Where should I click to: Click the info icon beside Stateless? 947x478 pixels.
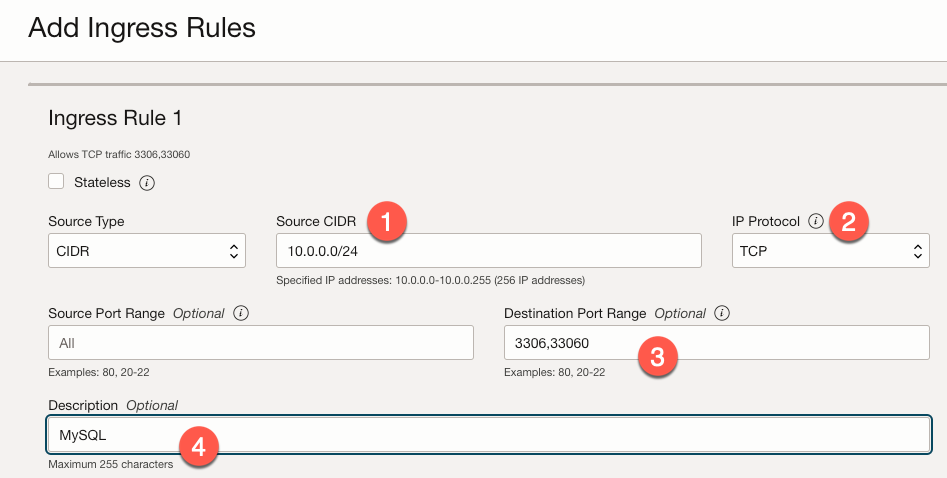(x=147, y=183)
